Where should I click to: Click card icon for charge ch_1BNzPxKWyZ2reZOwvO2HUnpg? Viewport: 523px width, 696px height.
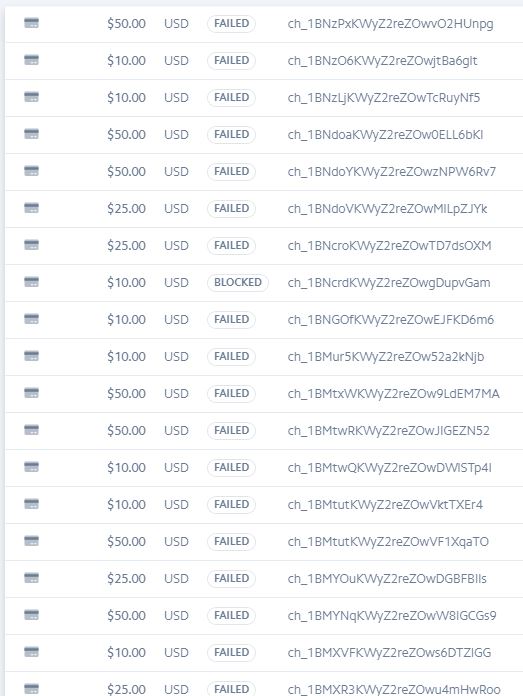point(31,23)
